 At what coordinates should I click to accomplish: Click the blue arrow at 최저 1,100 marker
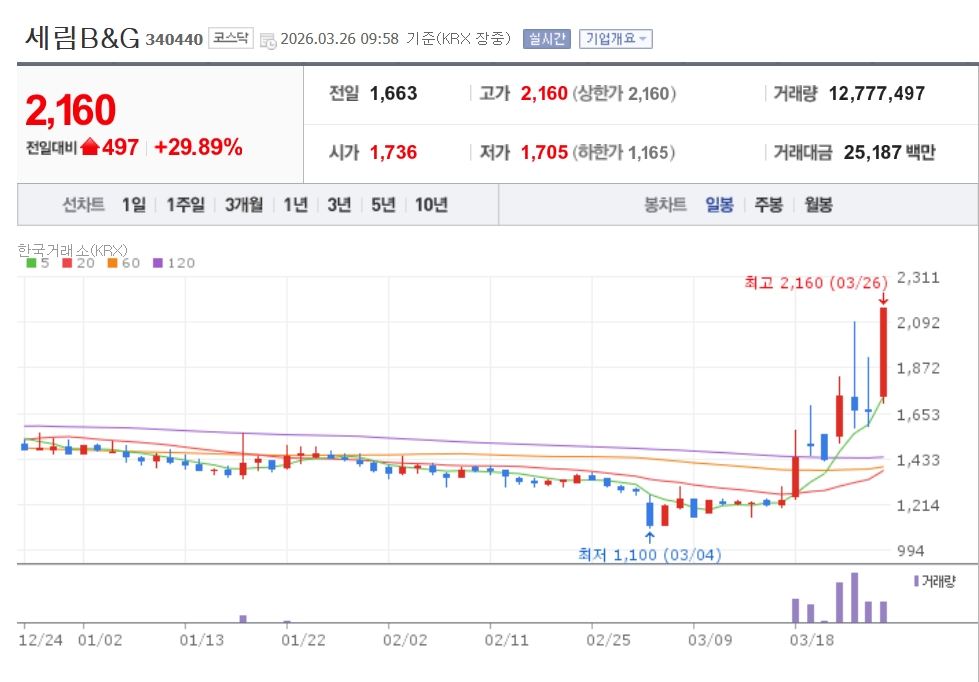tap(649, 536)
